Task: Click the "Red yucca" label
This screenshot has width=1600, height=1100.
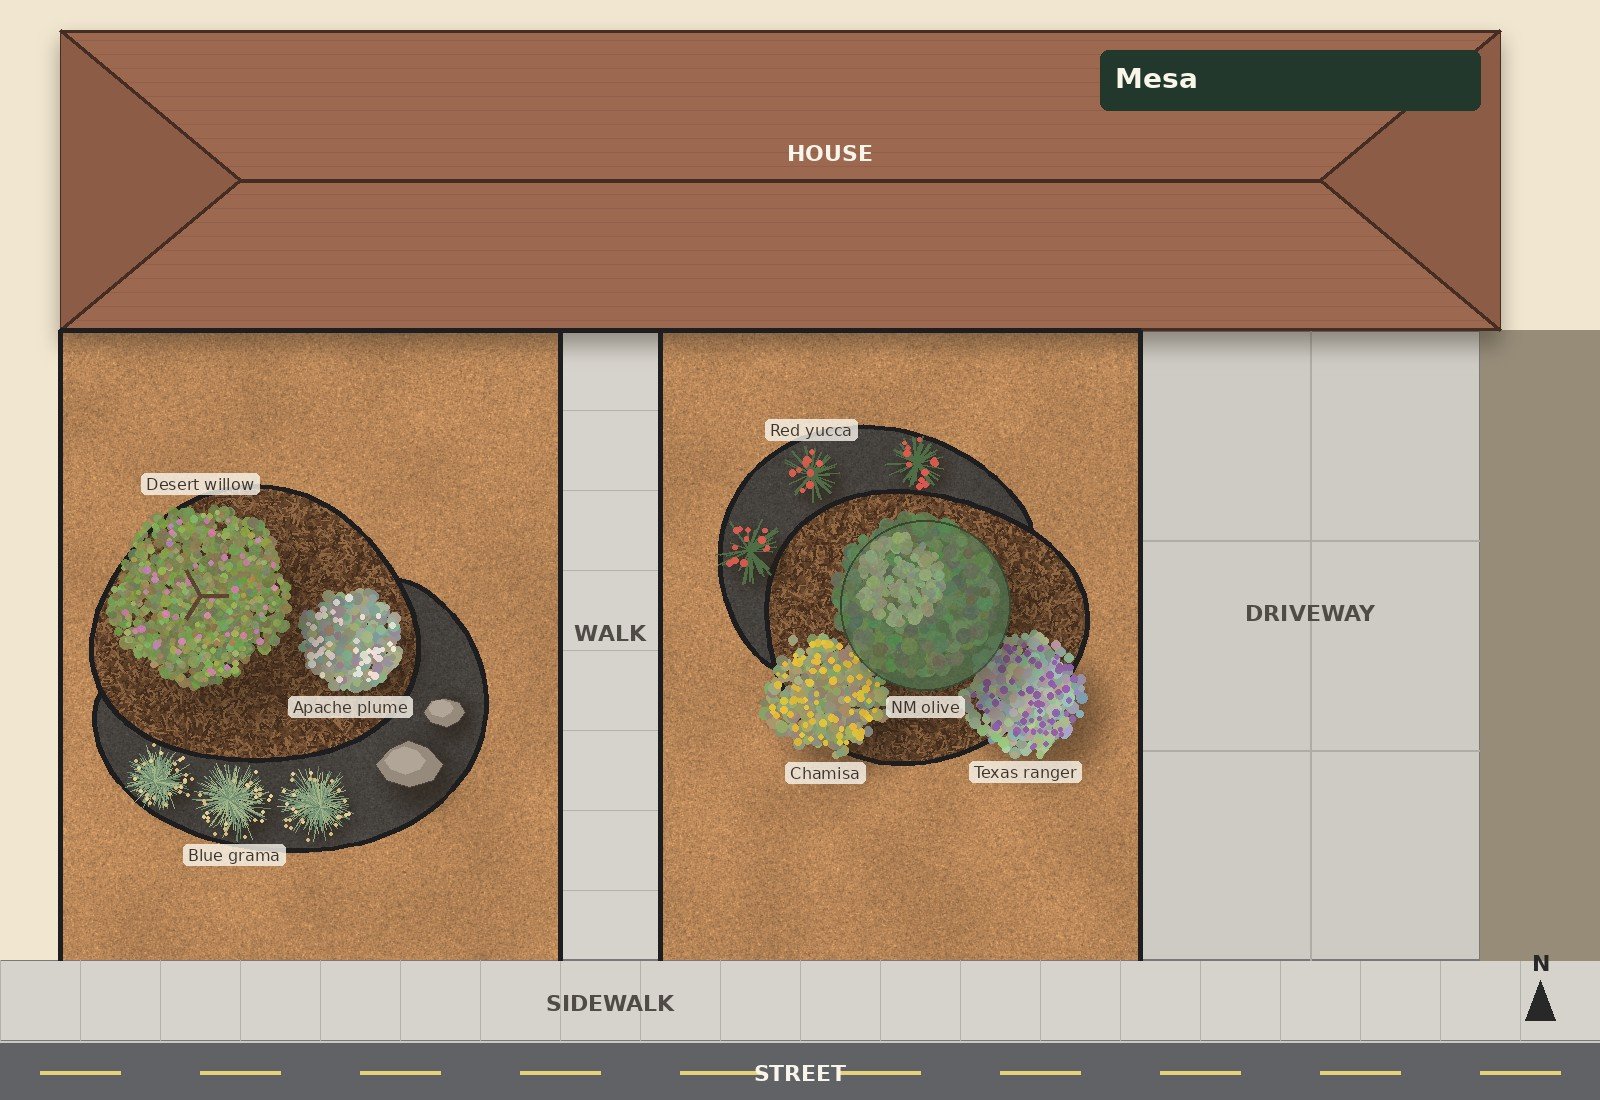Action: click(811, 430)
